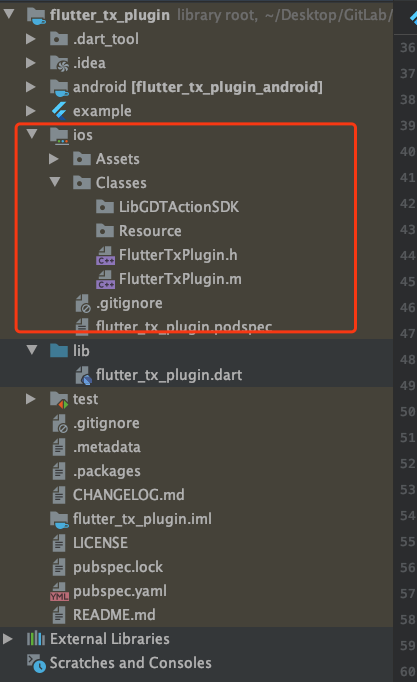Click the Dart file icon of flutter_tx_plugin.dart

click(x=83, y=375)
